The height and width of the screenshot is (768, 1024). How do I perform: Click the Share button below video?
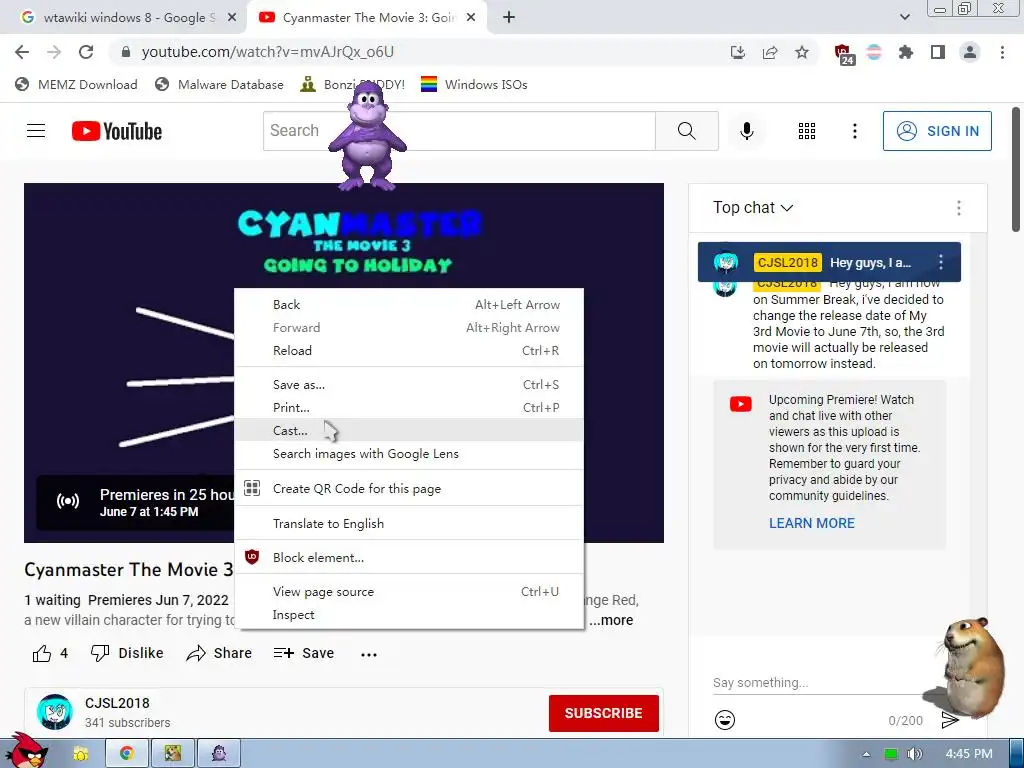[219, 653]
